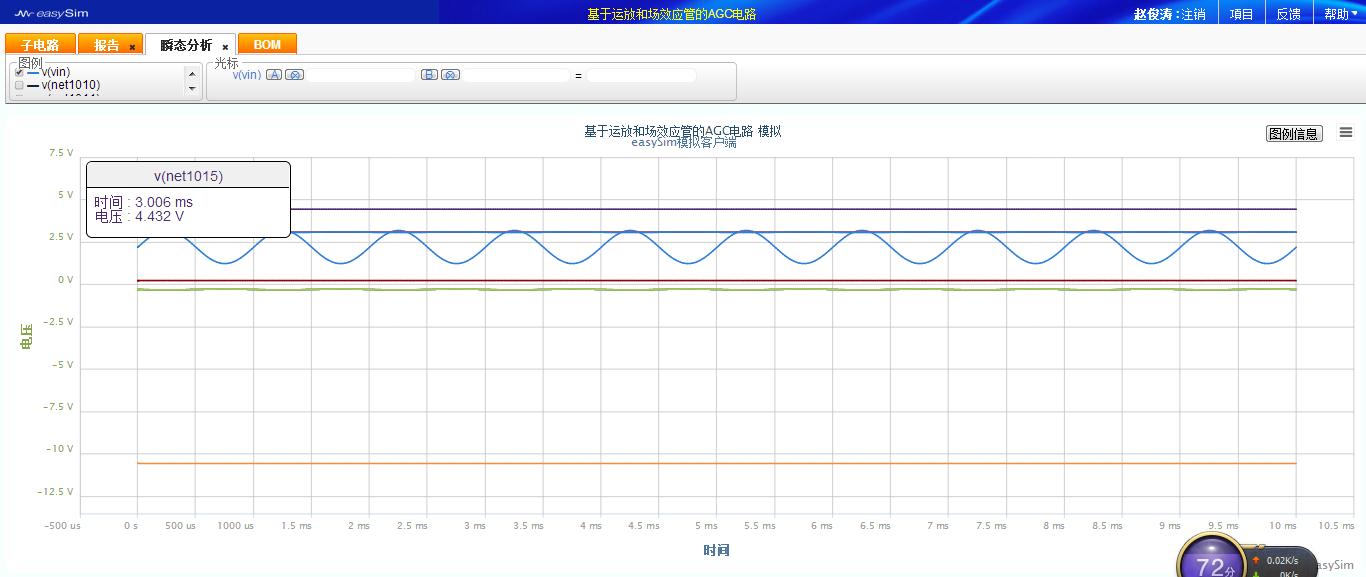Viewport: 1366px width, 577px height.
Task: Click the v(vin) cursor signal label
Action: [247, 75]
